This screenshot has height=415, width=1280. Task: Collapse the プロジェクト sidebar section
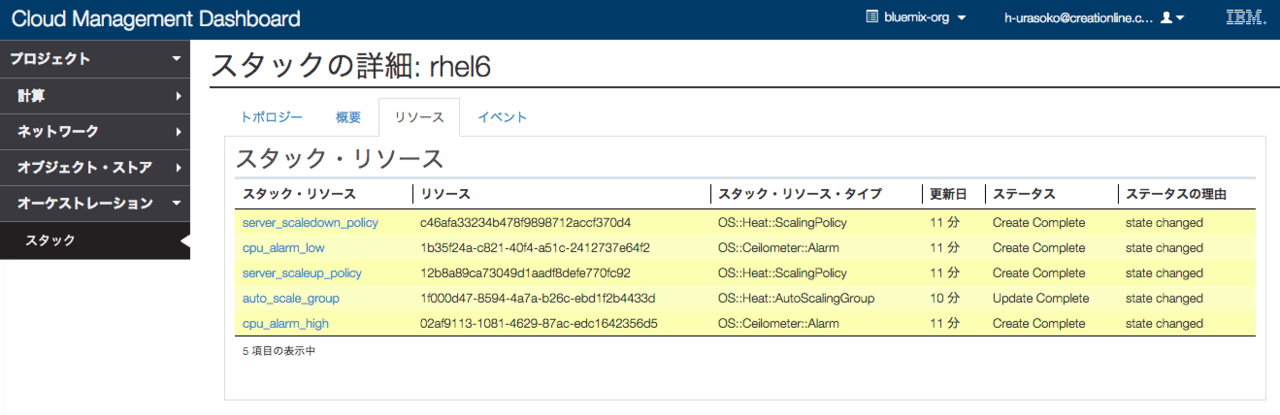(95, 59)
